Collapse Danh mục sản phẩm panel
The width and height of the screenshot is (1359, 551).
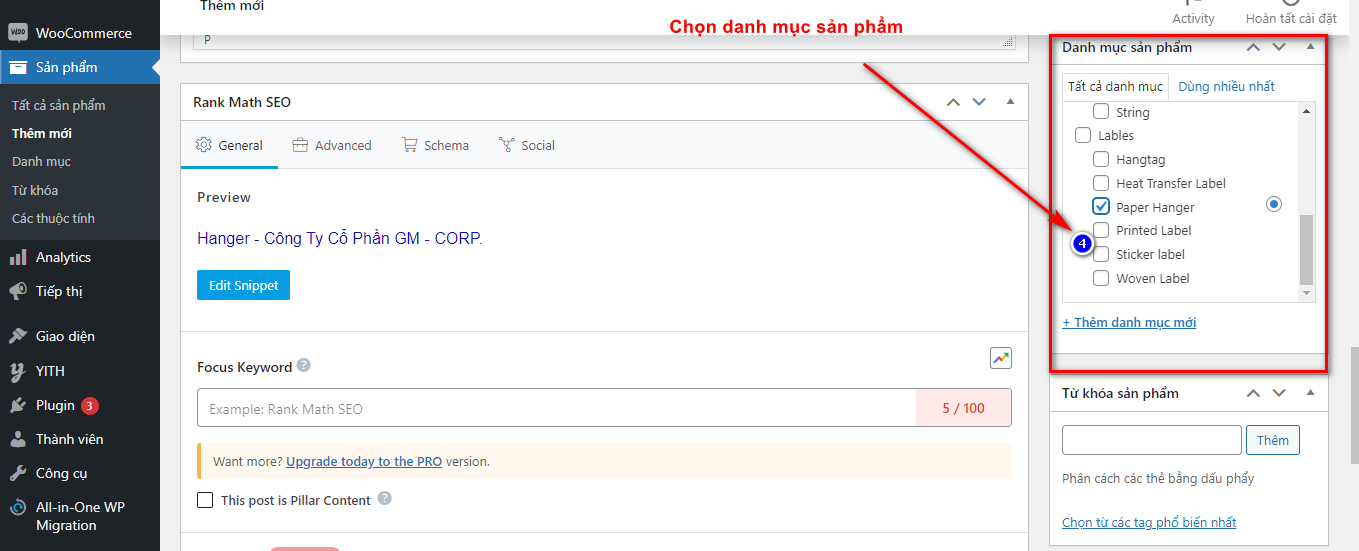coord(1310,47)
